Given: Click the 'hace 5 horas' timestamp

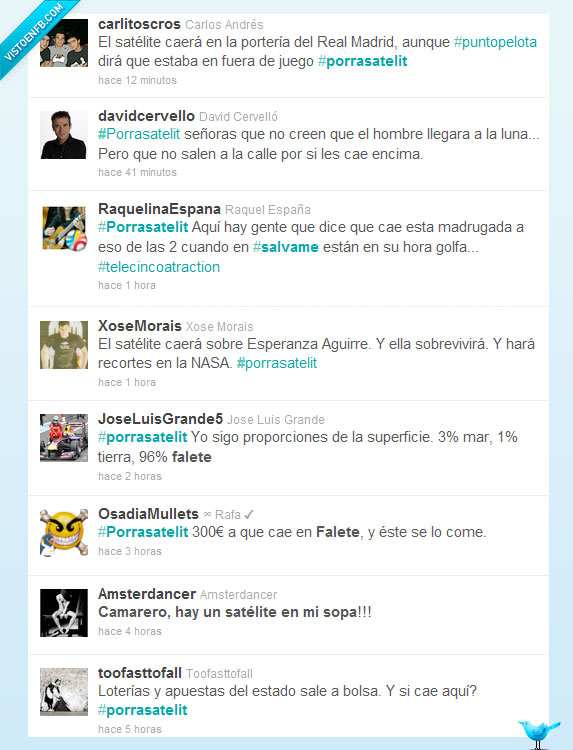Looking at the screenshot, I should [130, 729].
